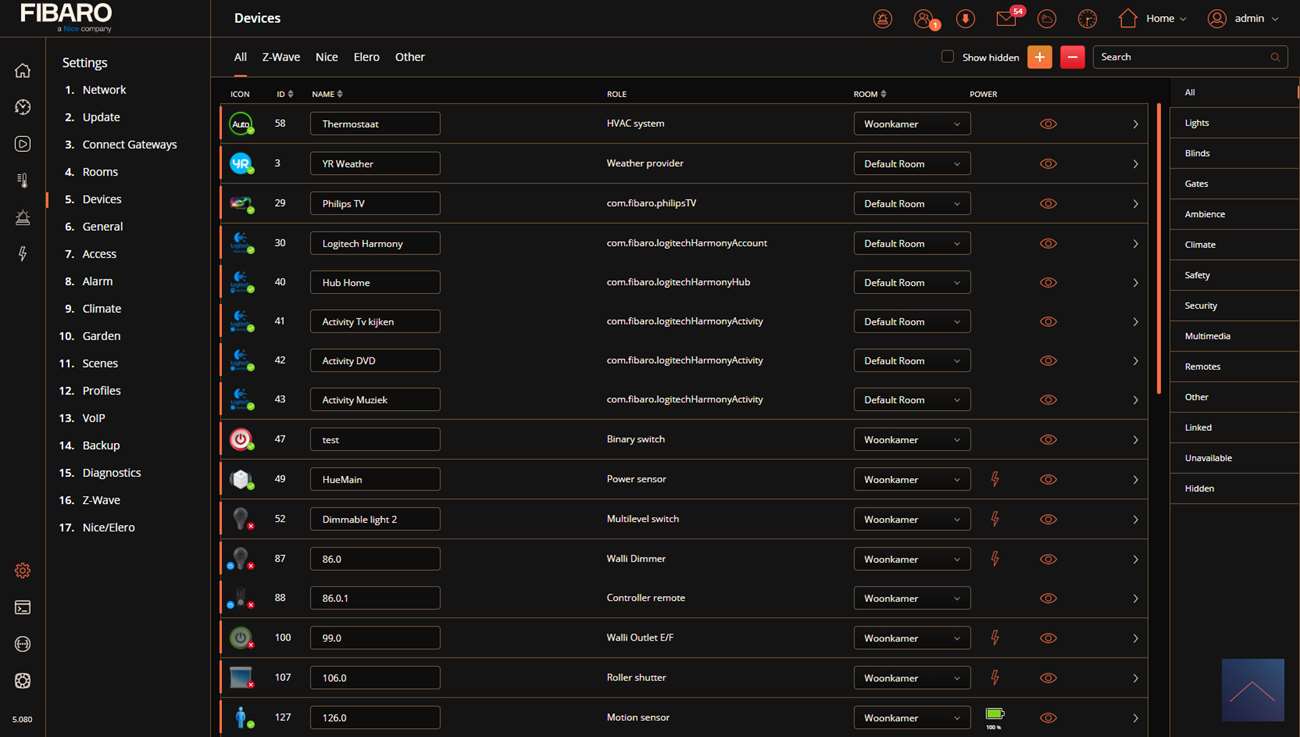Screen dimensions: 1300x737
Task: Click the home icon in left sidebar
Action: tap(22, 71)
